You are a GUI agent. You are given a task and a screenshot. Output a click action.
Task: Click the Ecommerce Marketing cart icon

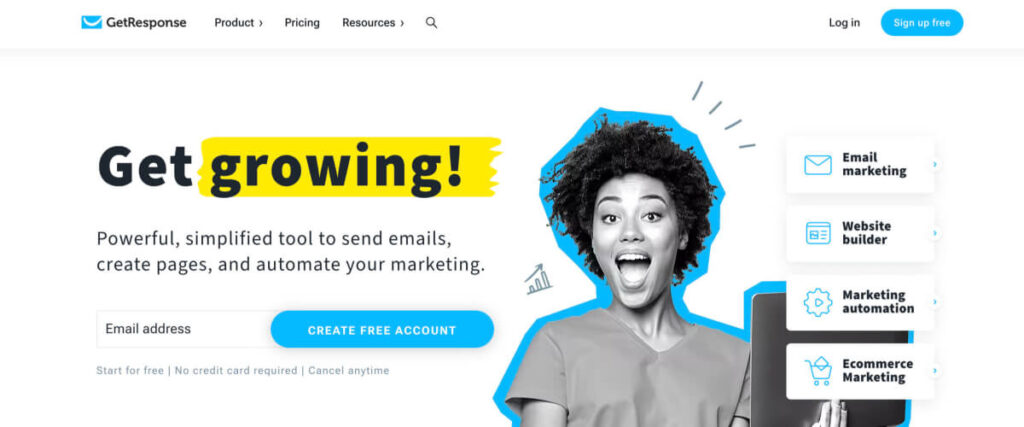coord(818,371)
